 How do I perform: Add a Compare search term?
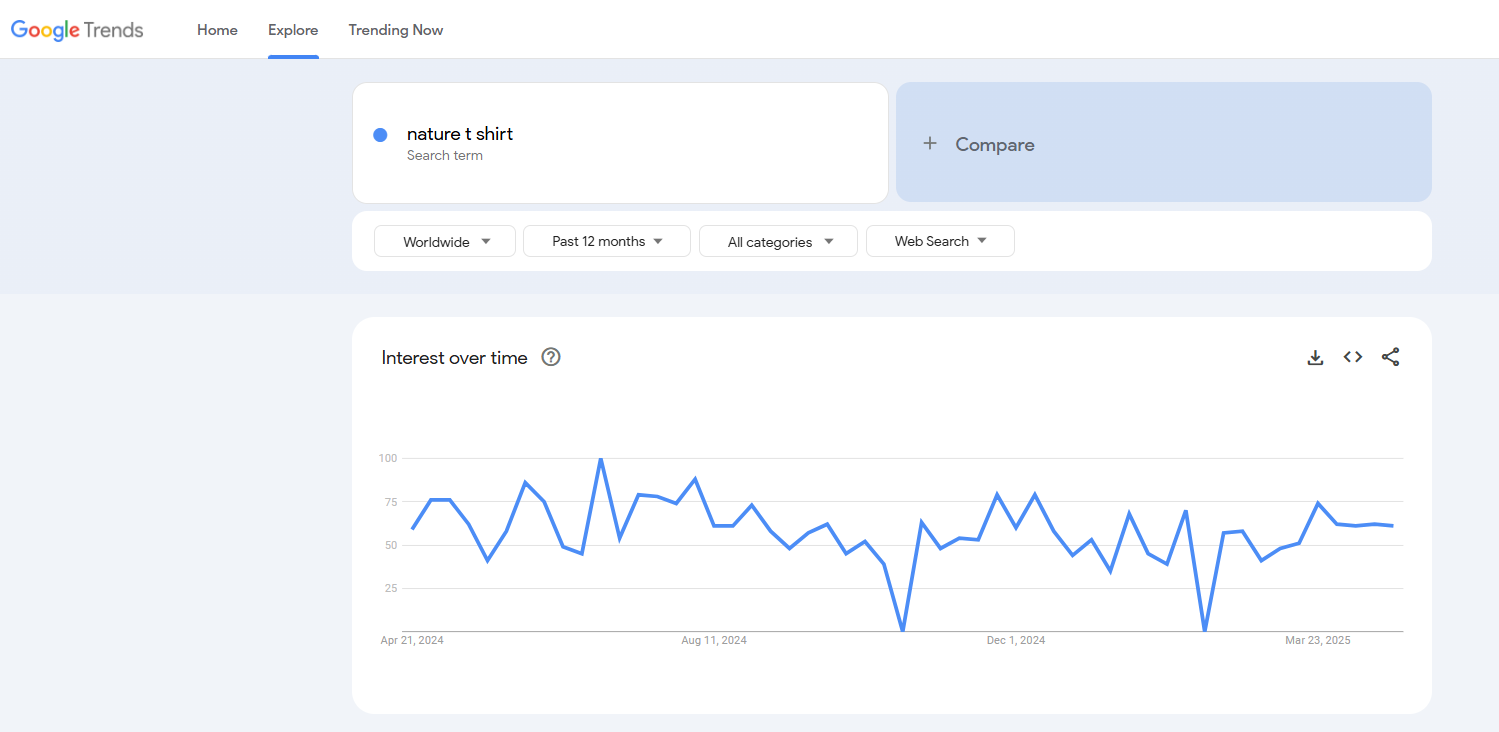1164,142
